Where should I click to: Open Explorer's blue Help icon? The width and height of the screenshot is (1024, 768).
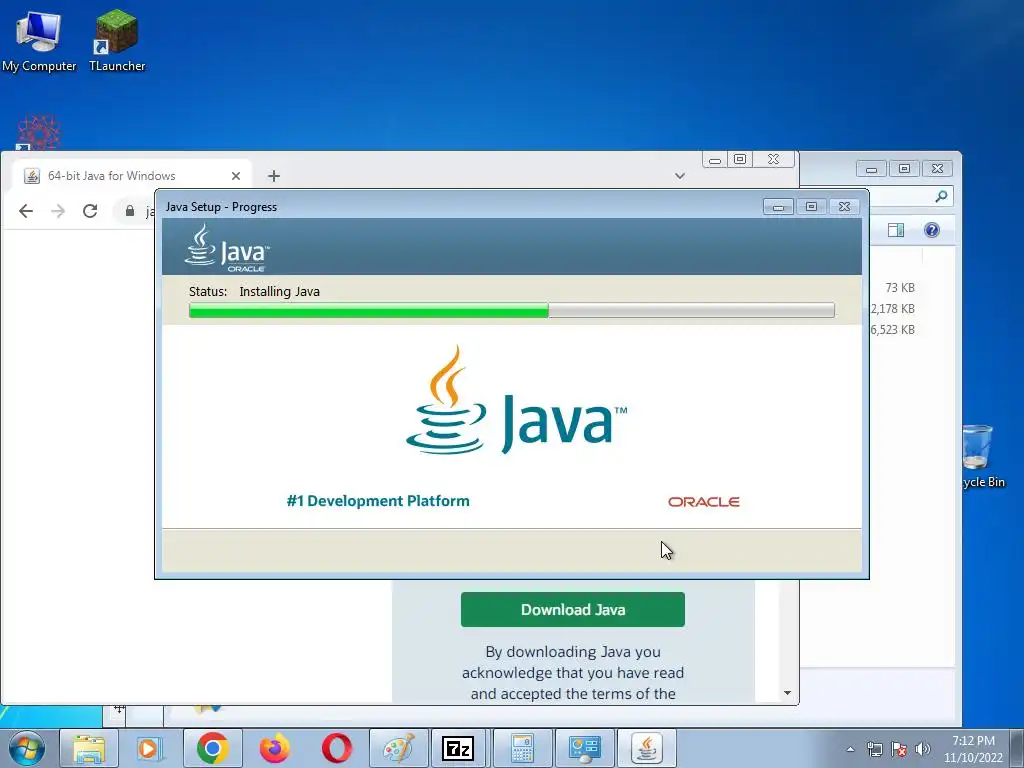tap(932, 230)
